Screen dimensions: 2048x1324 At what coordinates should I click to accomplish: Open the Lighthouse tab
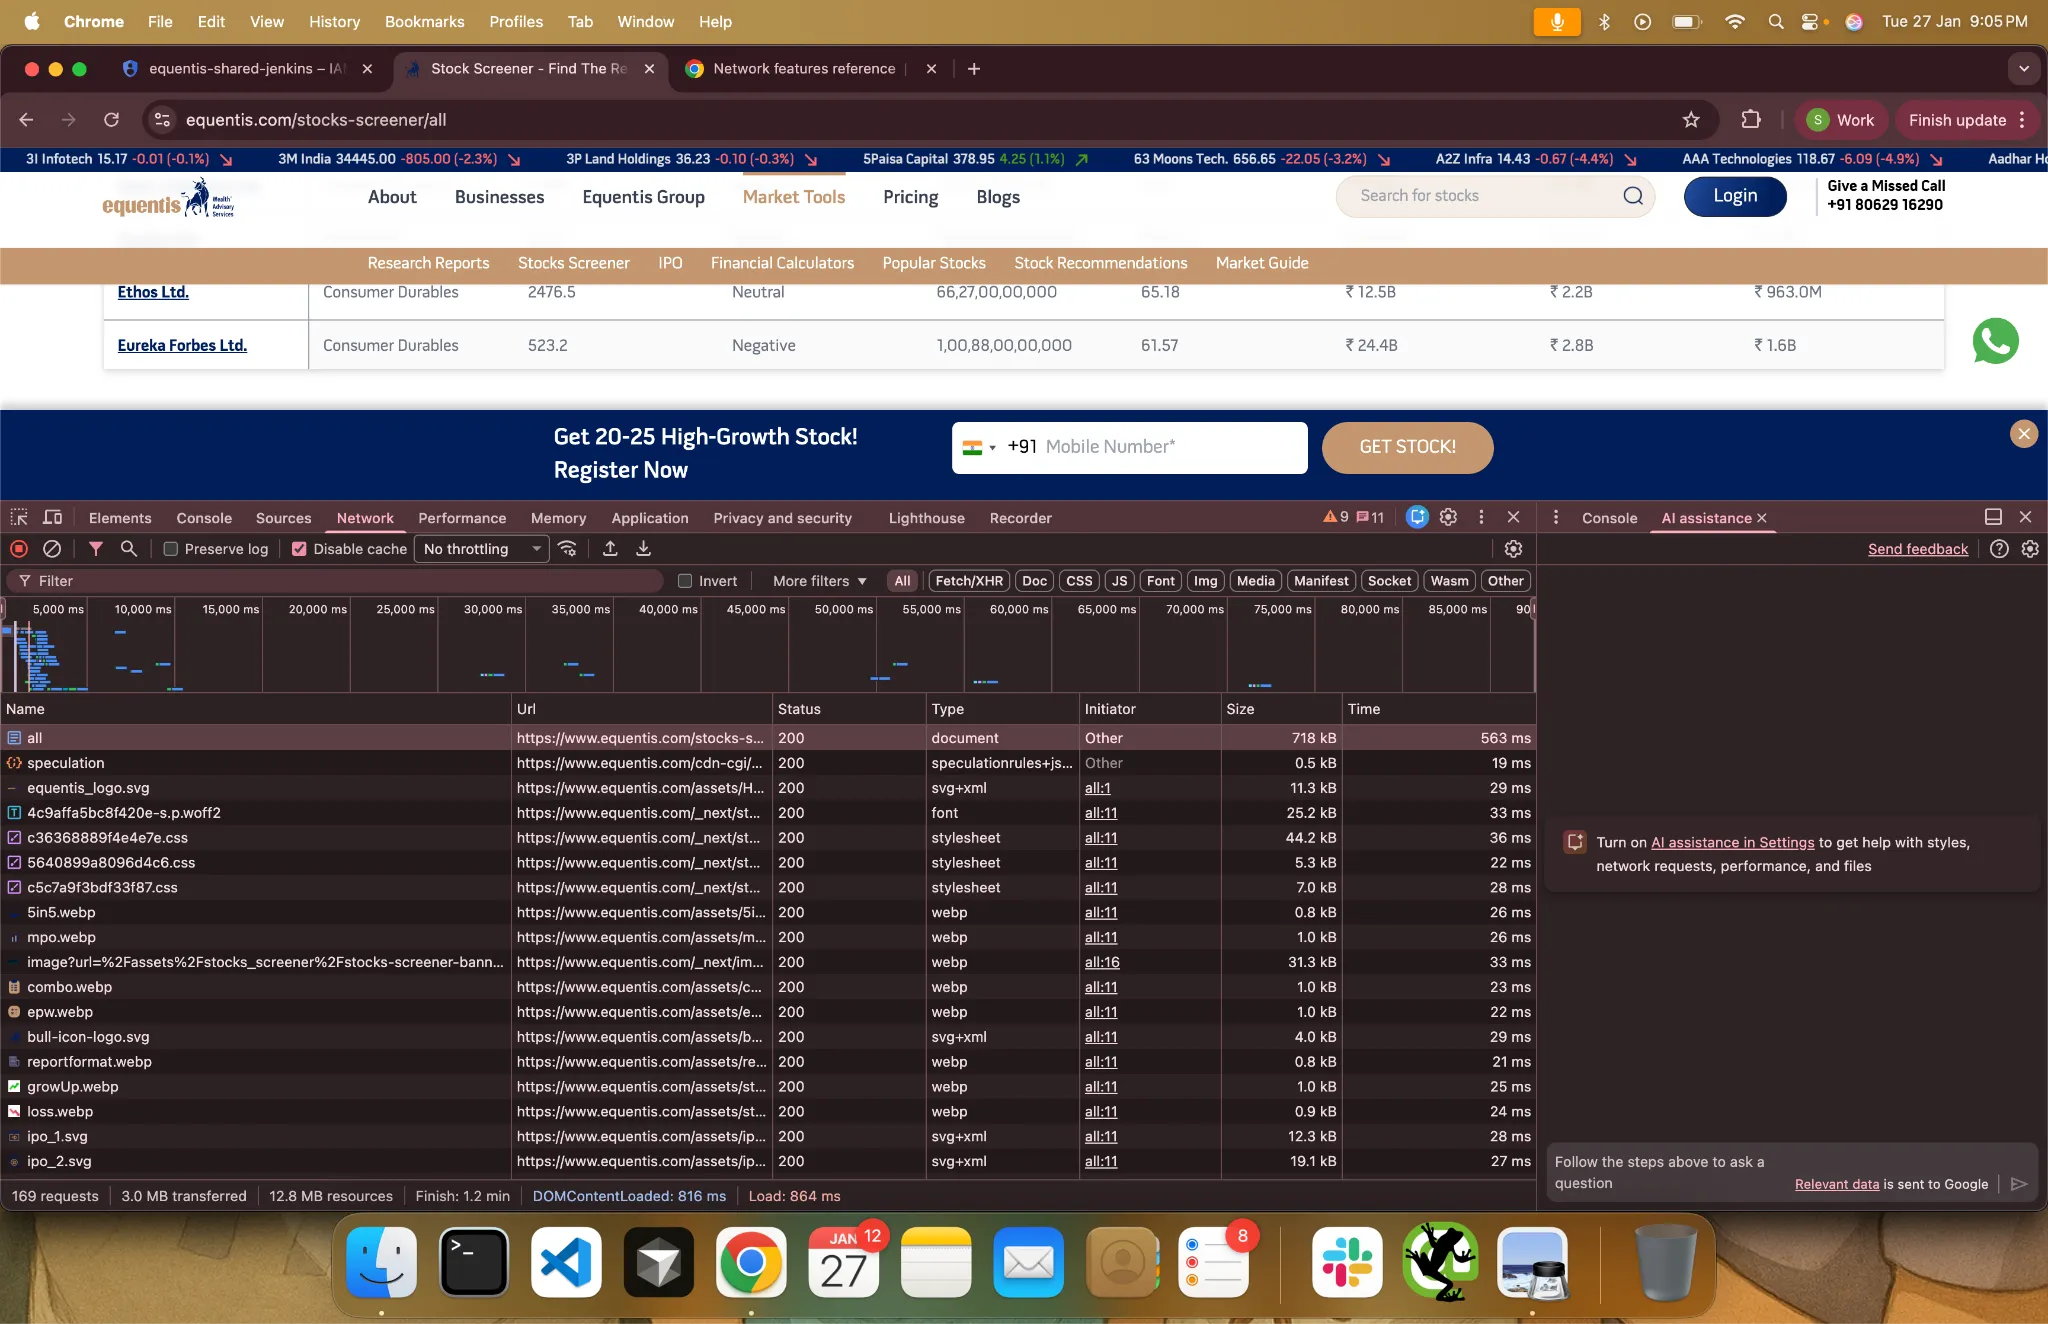point(926,518)
